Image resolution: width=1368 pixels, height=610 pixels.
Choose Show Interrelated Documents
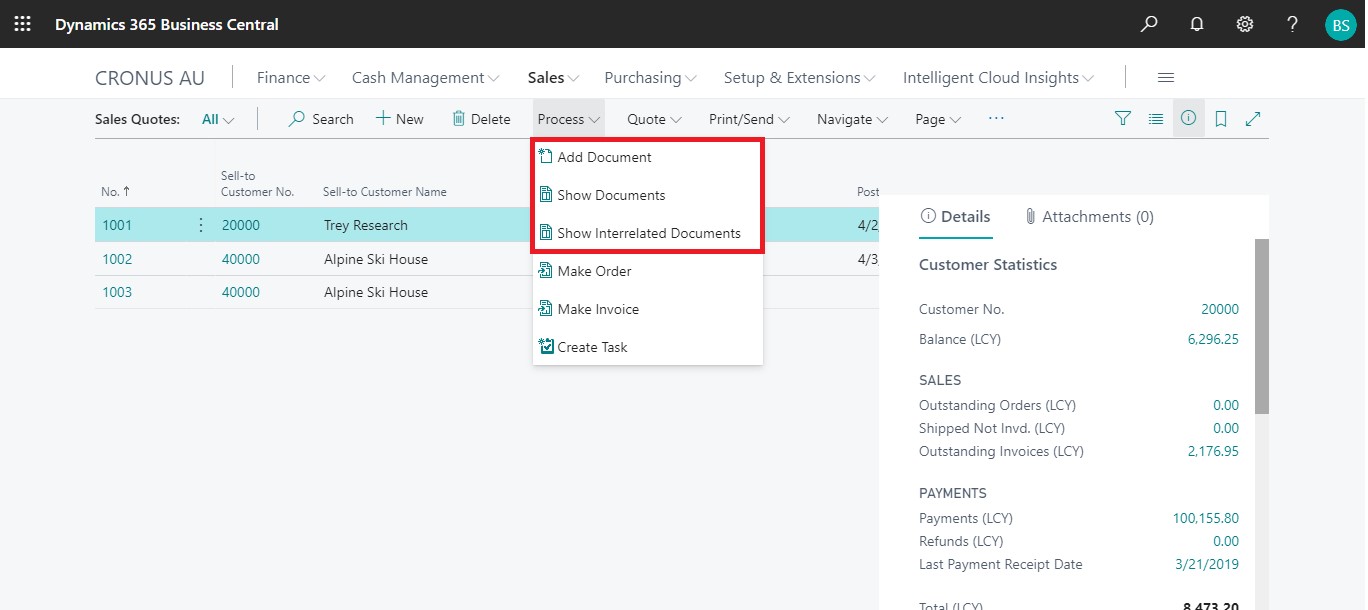(648, 233)
